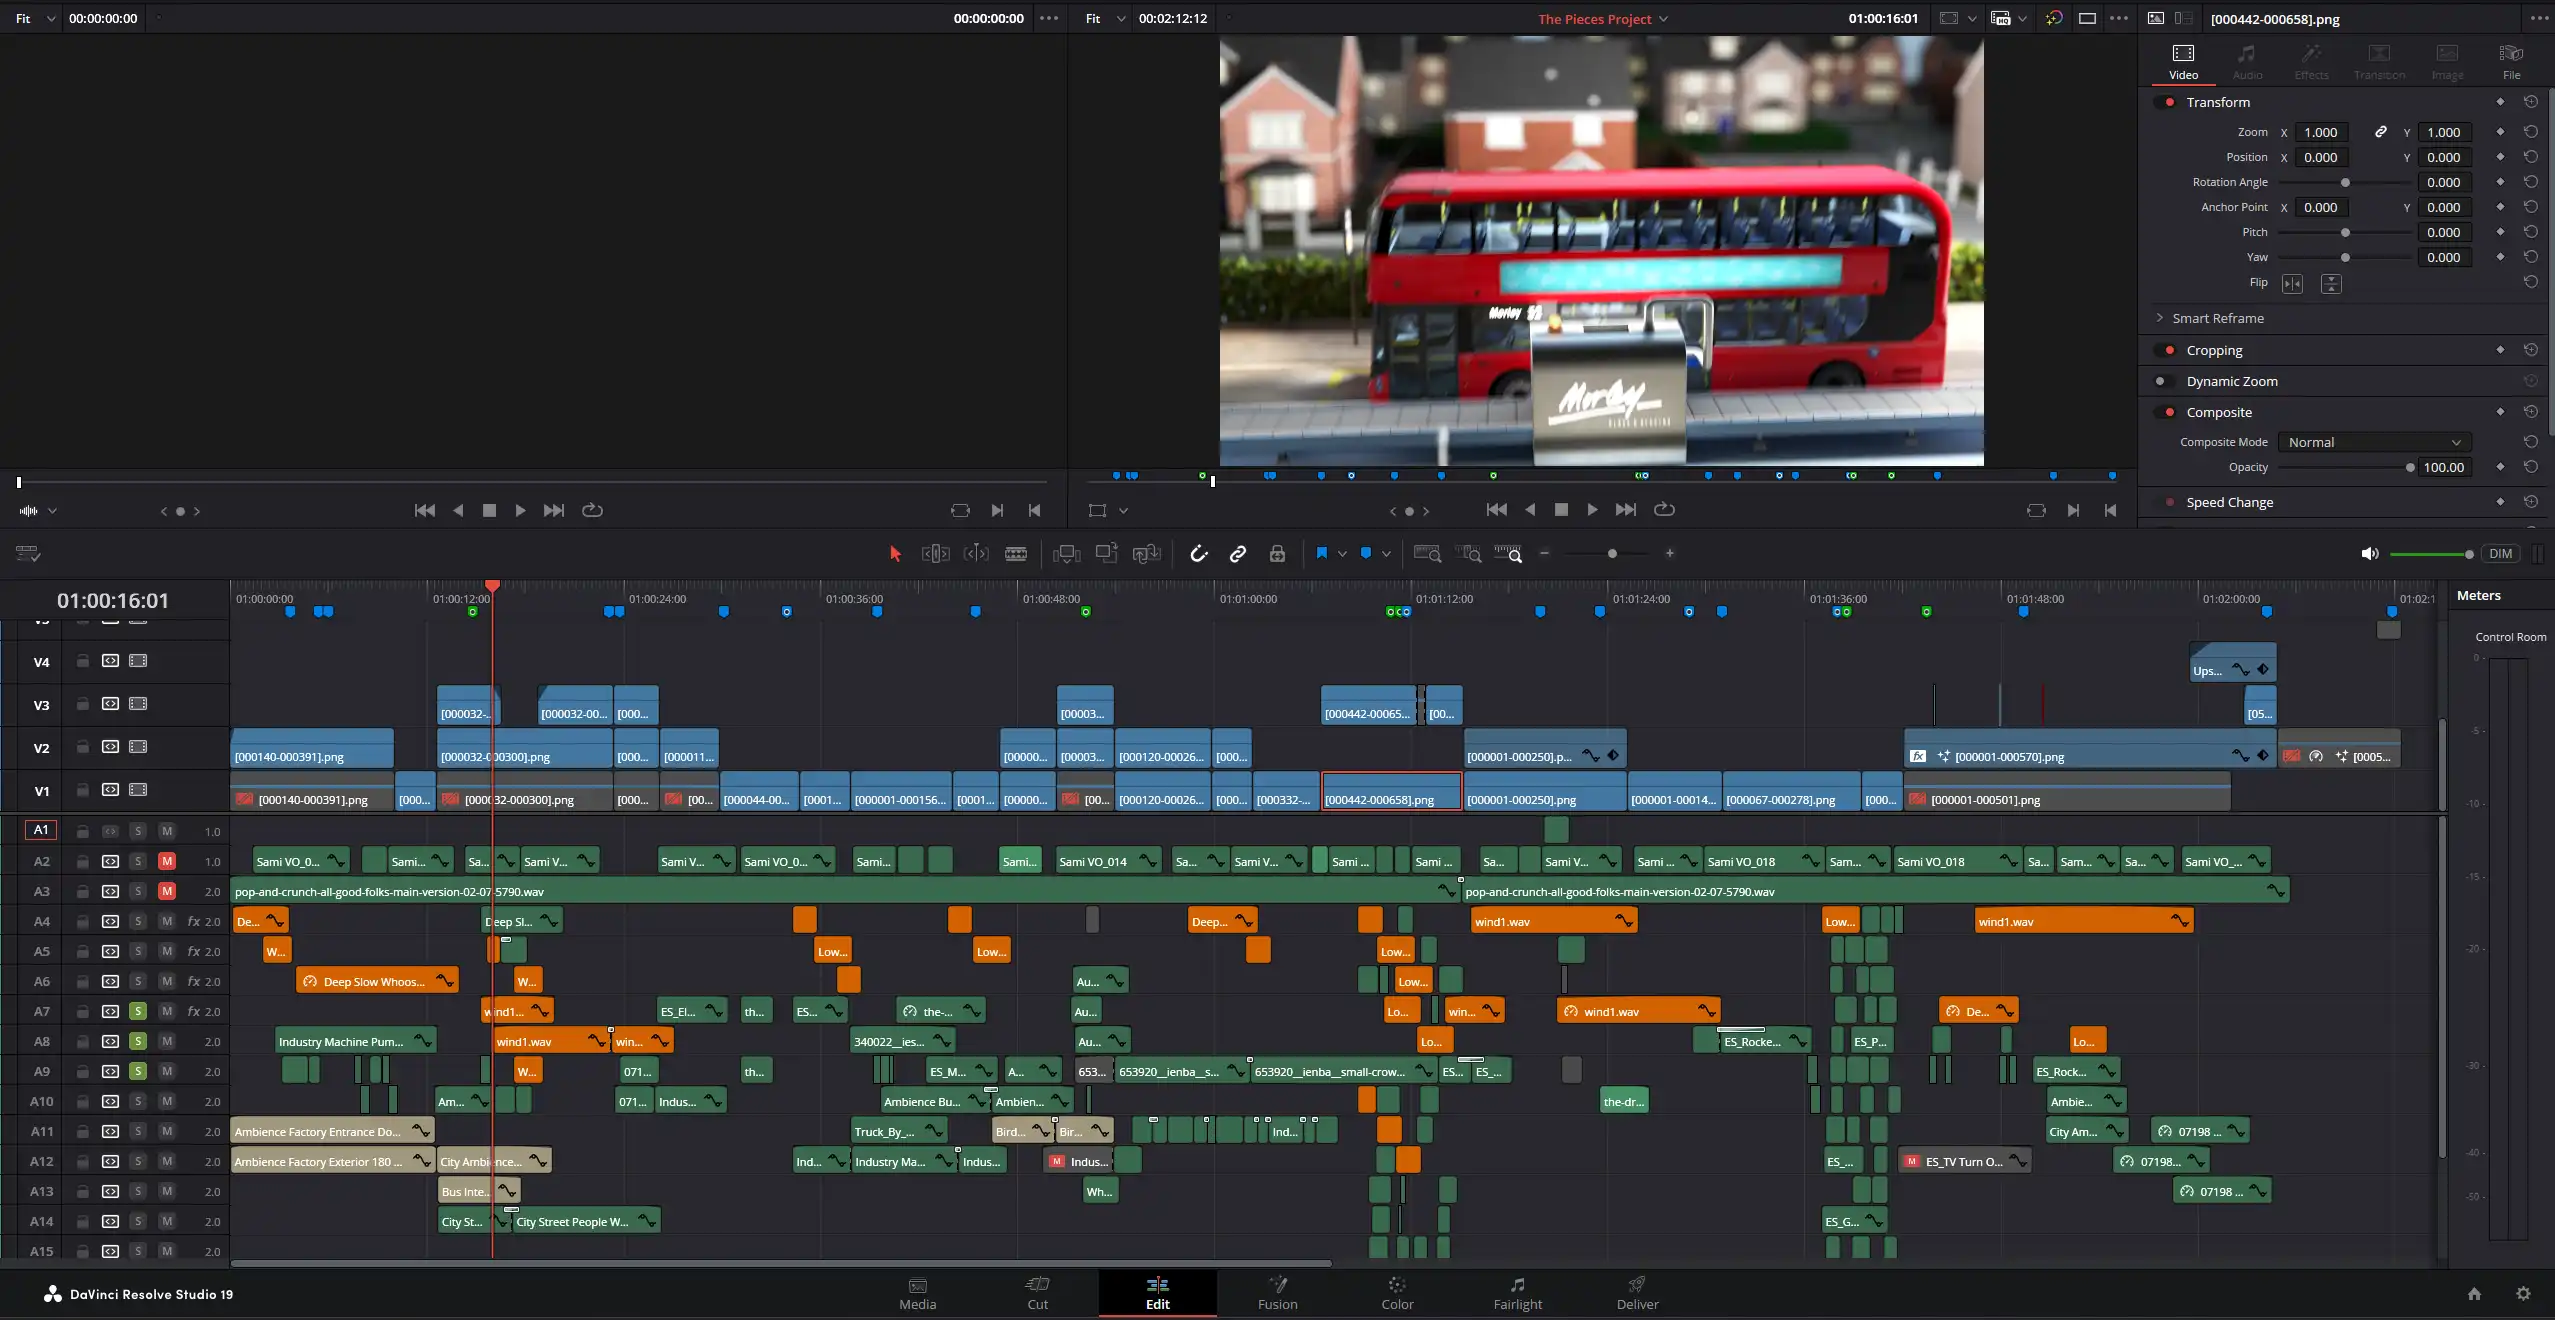Toggle the Position Lock padlock icon
The width and height of the screenshot is (2555, 1320).
pos(1277,554)
